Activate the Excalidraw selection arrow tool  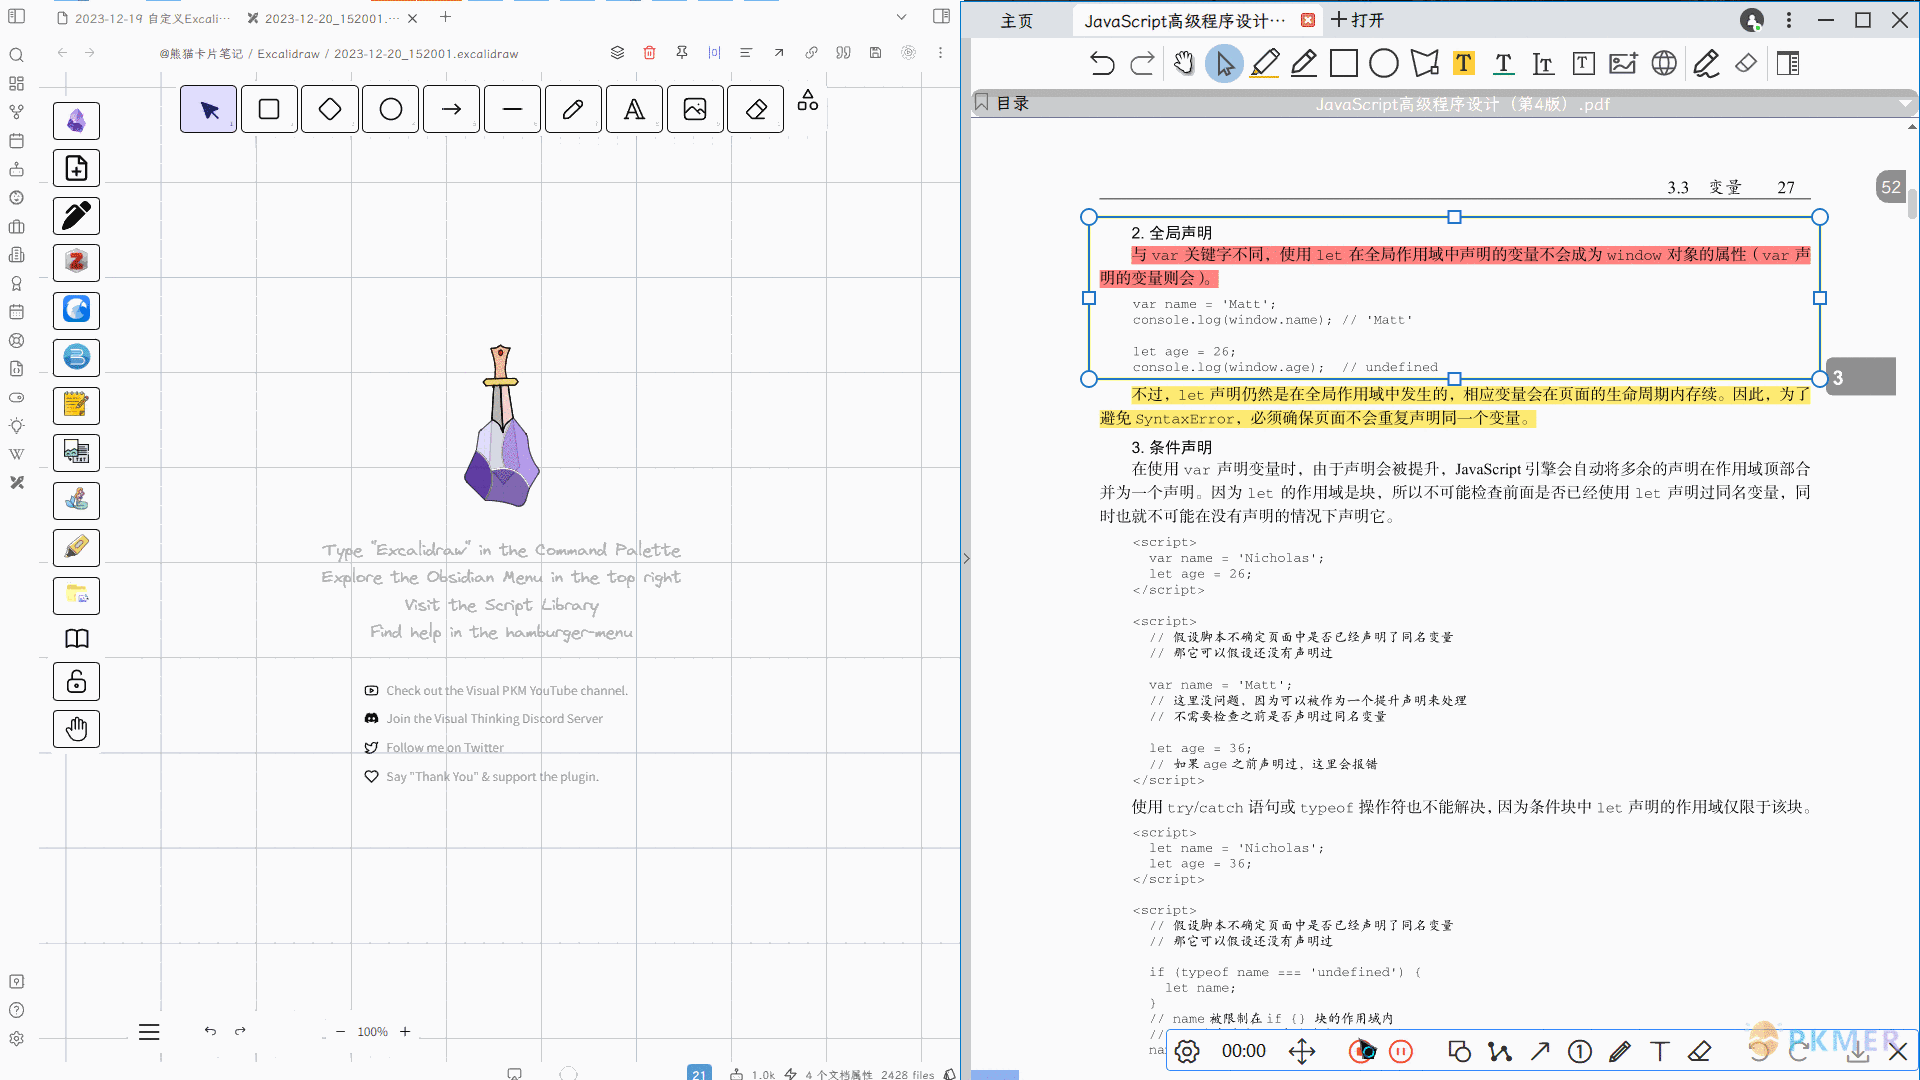(x=208, y=109)
